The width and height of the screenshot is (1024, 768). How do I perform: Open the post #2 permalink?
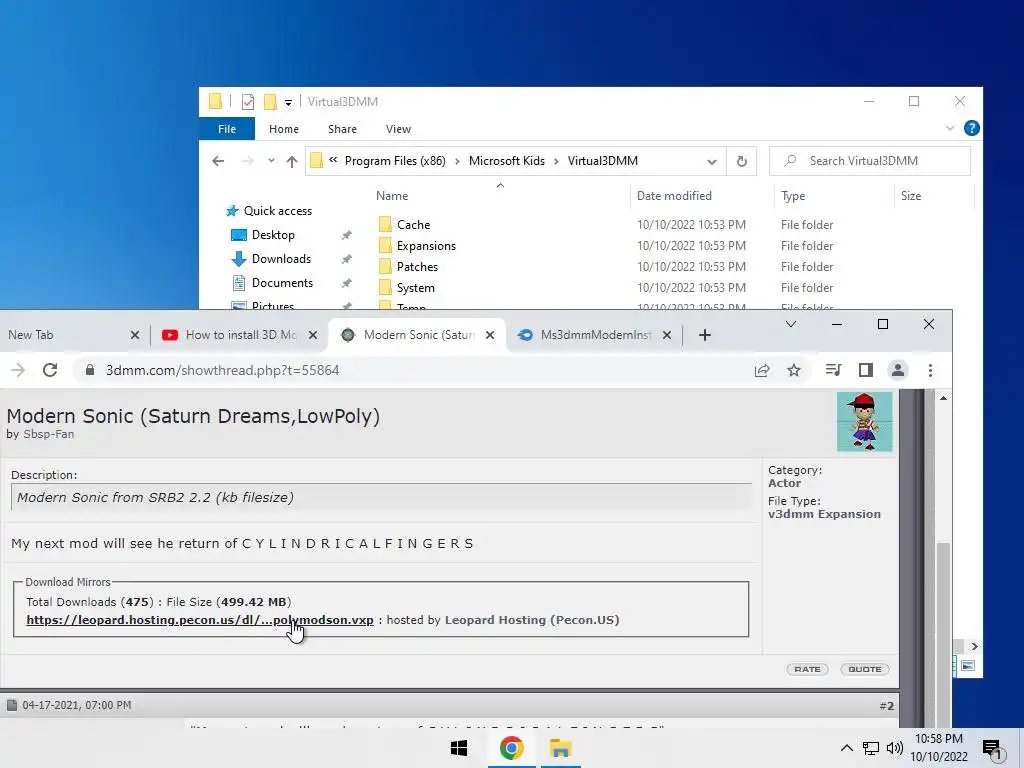(886, 705)
